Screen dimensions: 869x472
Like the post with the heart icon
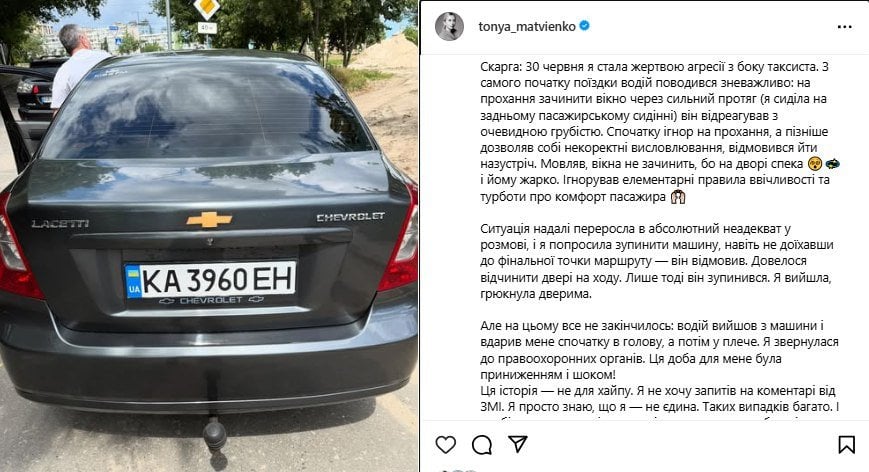[446, 444]
